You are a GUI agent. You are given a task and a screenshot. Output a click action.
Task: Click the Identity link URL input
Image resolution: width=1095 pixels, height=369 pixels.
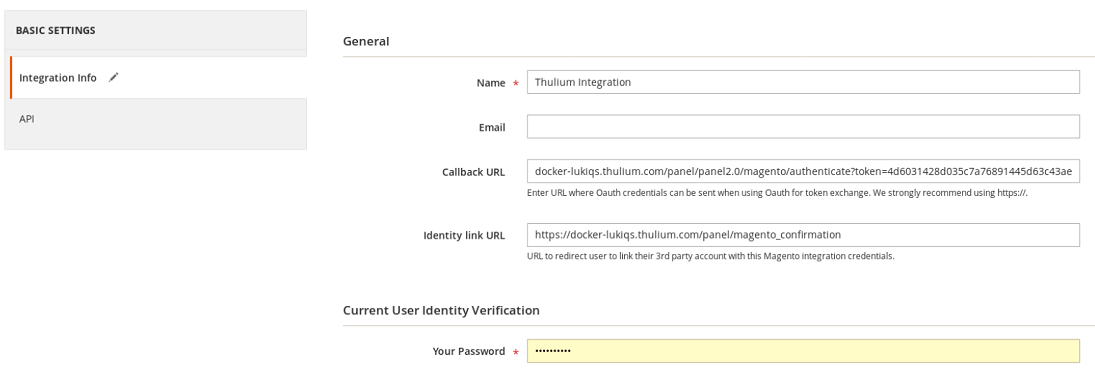(x=803, y=235)
